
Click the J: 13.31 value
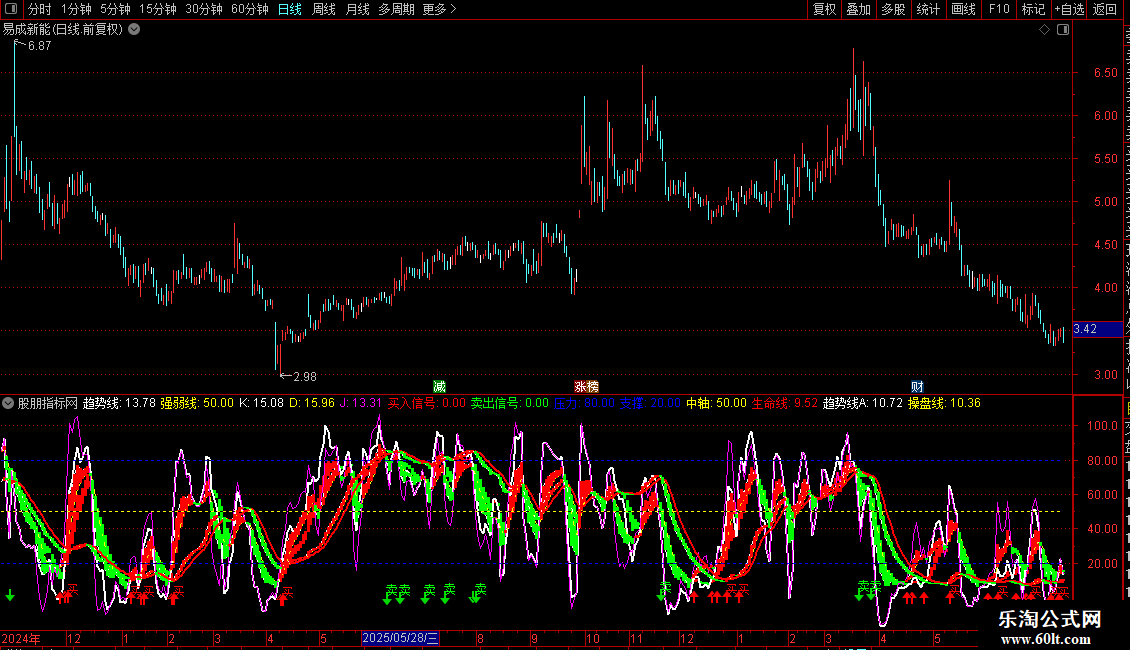click(360, 404)
